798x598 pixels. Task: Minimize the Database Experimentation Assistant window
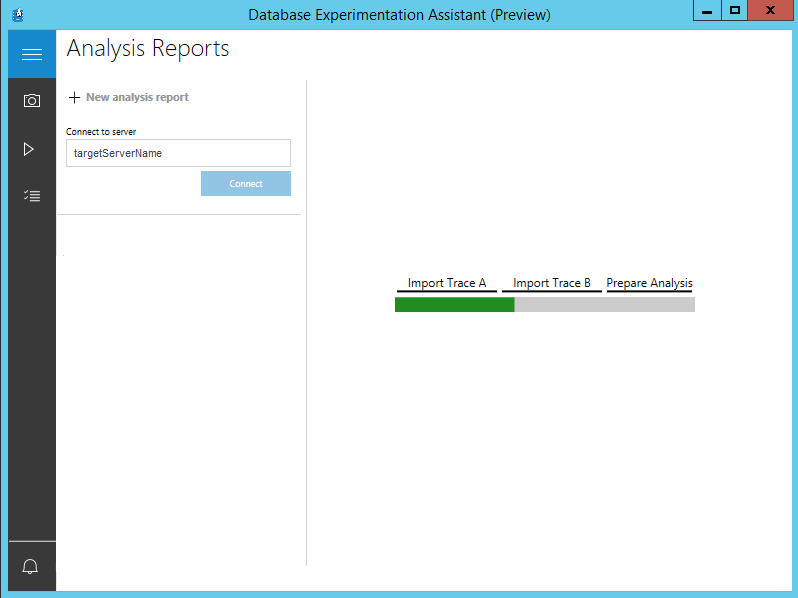pos(707,10)
